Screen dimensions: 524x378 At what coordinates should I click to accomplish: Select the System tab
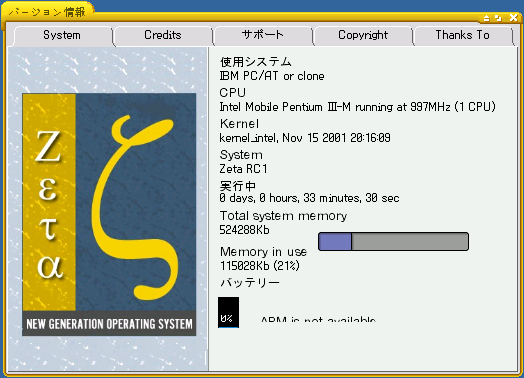pyautogui.click(x=62, y=35)
